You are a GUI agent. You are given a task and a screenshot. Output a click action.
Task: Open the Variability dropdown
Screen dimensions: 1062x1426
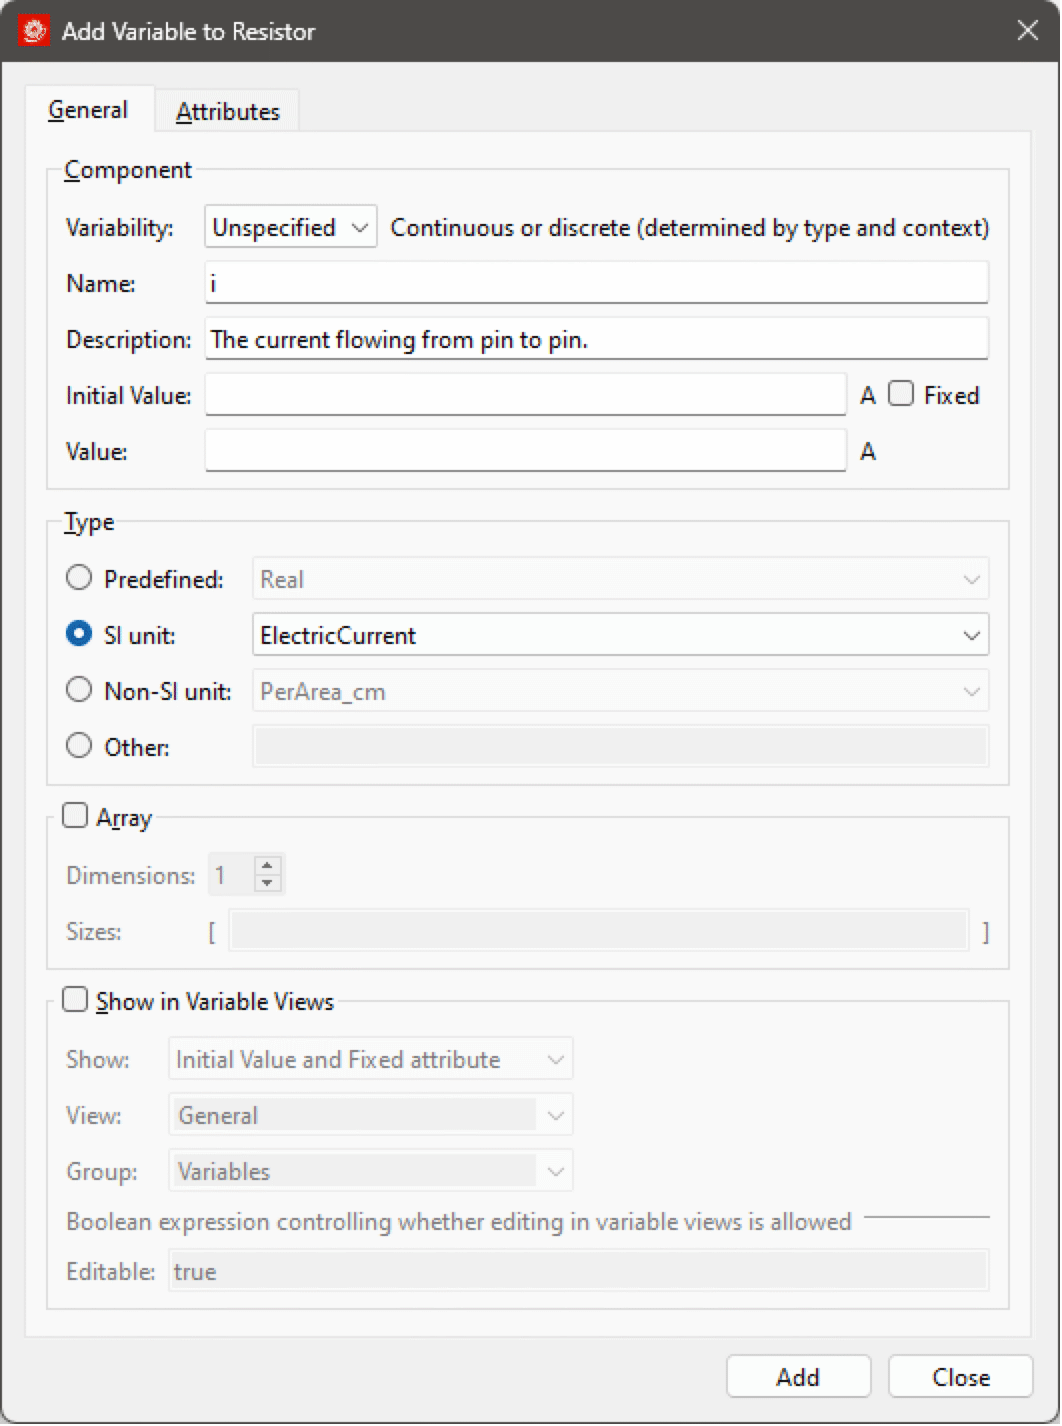click(x=290, y=228)
